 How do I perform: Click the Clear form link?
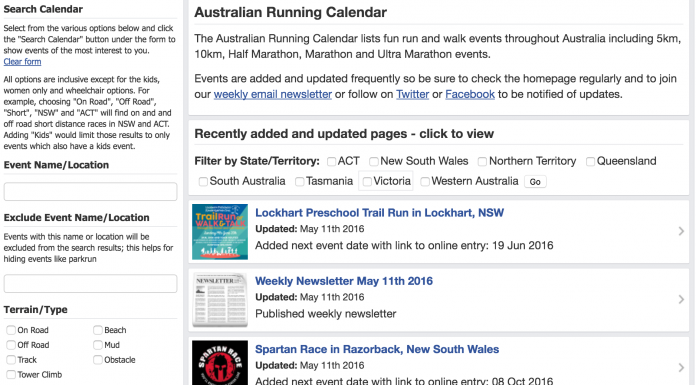click(22, 62)
